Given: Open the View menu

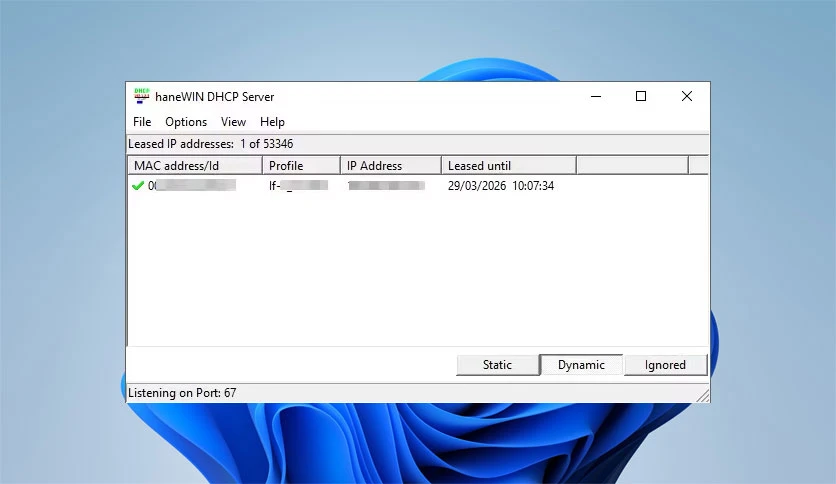Looking at the screenshot, I should click(233, 122).
